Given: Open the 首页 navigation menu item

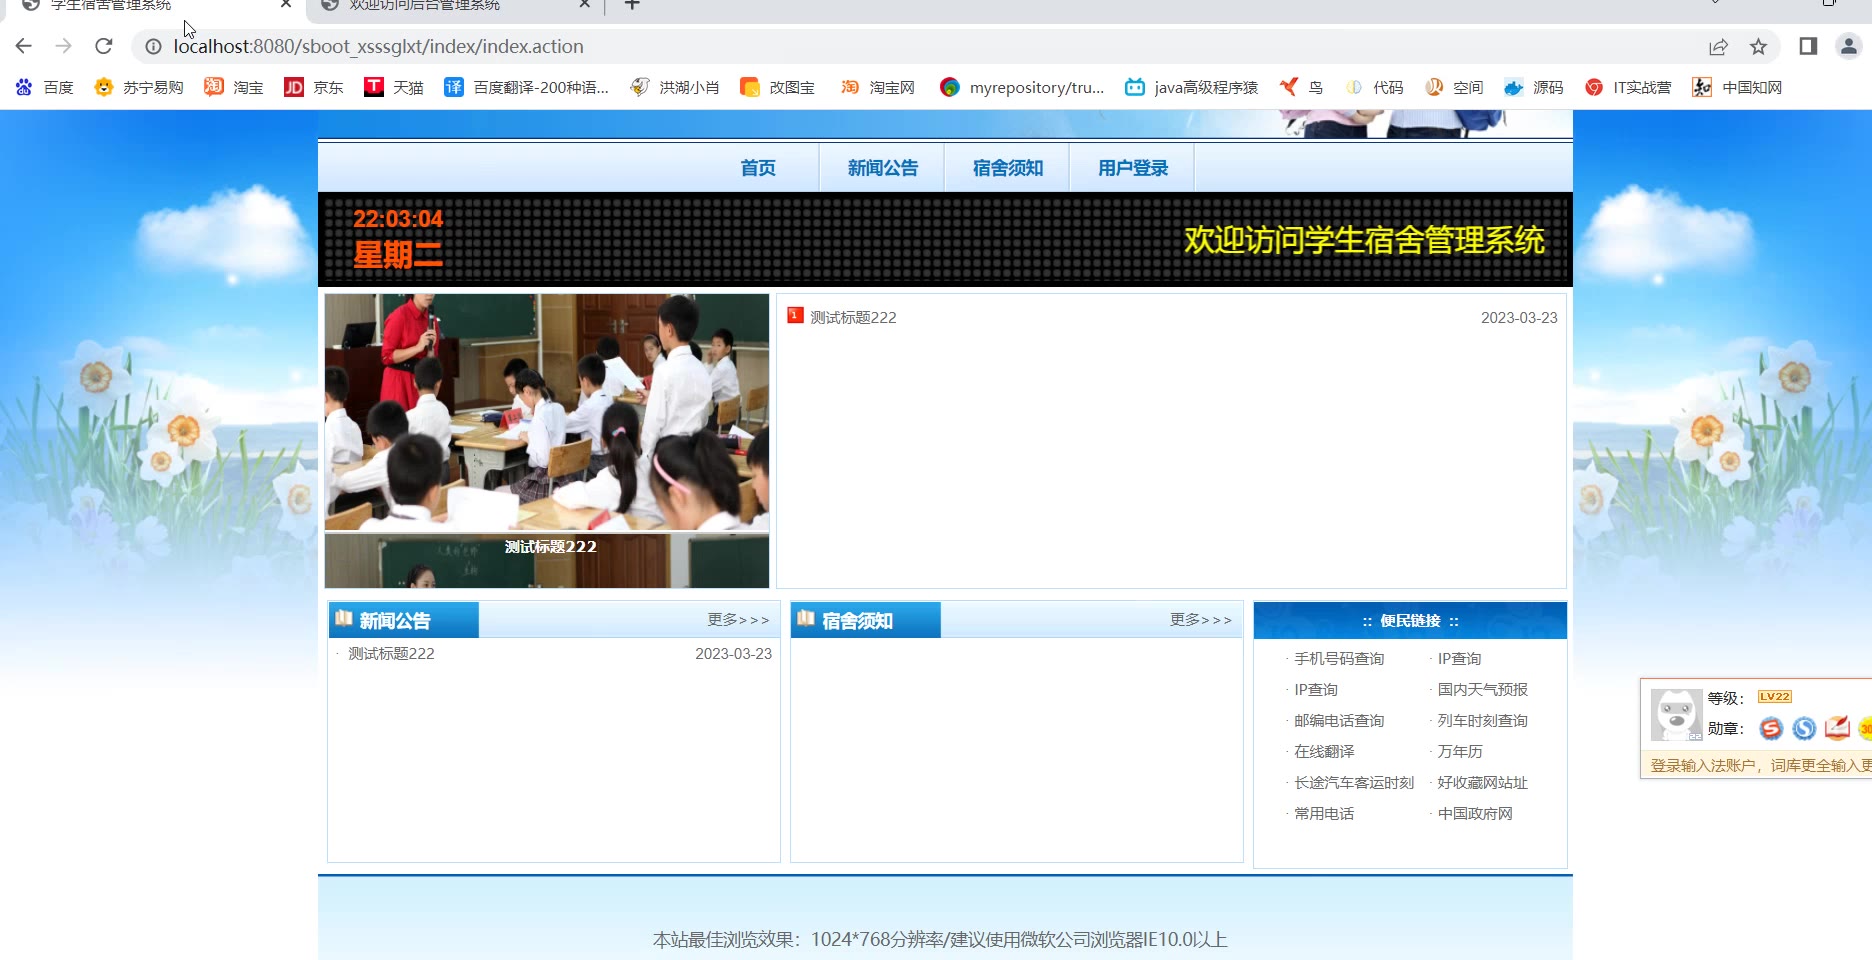Looking at the screenshot, I should (758, 168).
